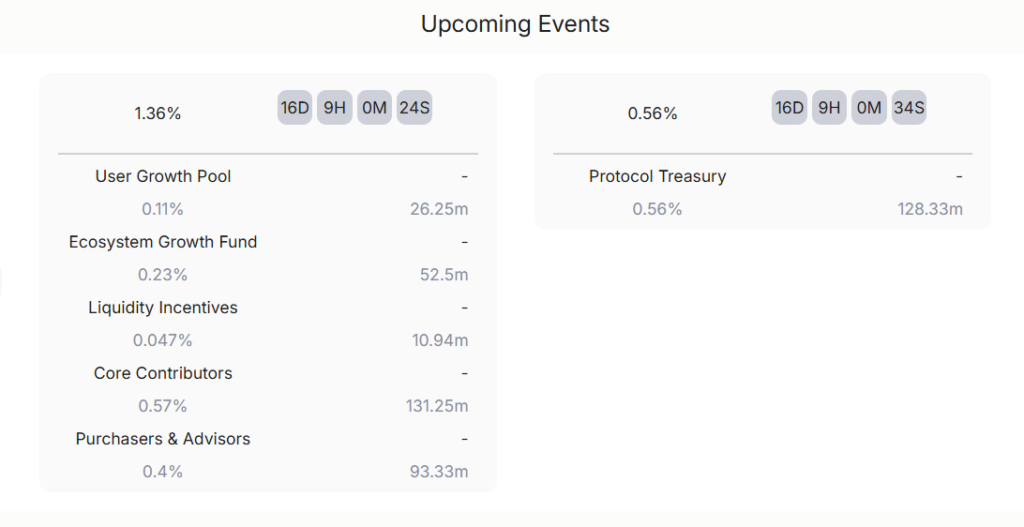Click the 26.25m amount for User Growth Pool

(x=439, y=209)
